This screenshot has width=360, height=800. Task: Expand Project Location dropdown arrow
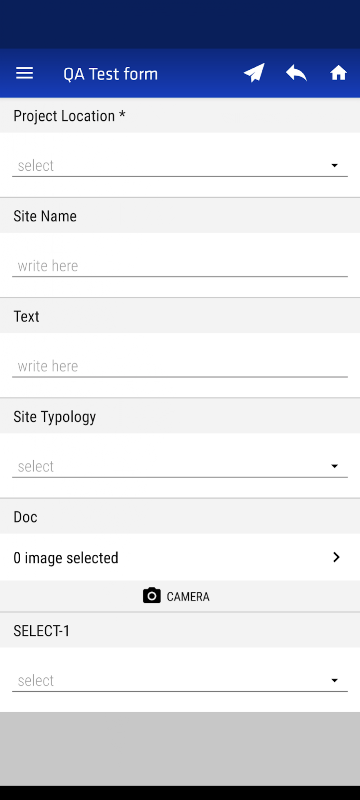click(335, 165)
